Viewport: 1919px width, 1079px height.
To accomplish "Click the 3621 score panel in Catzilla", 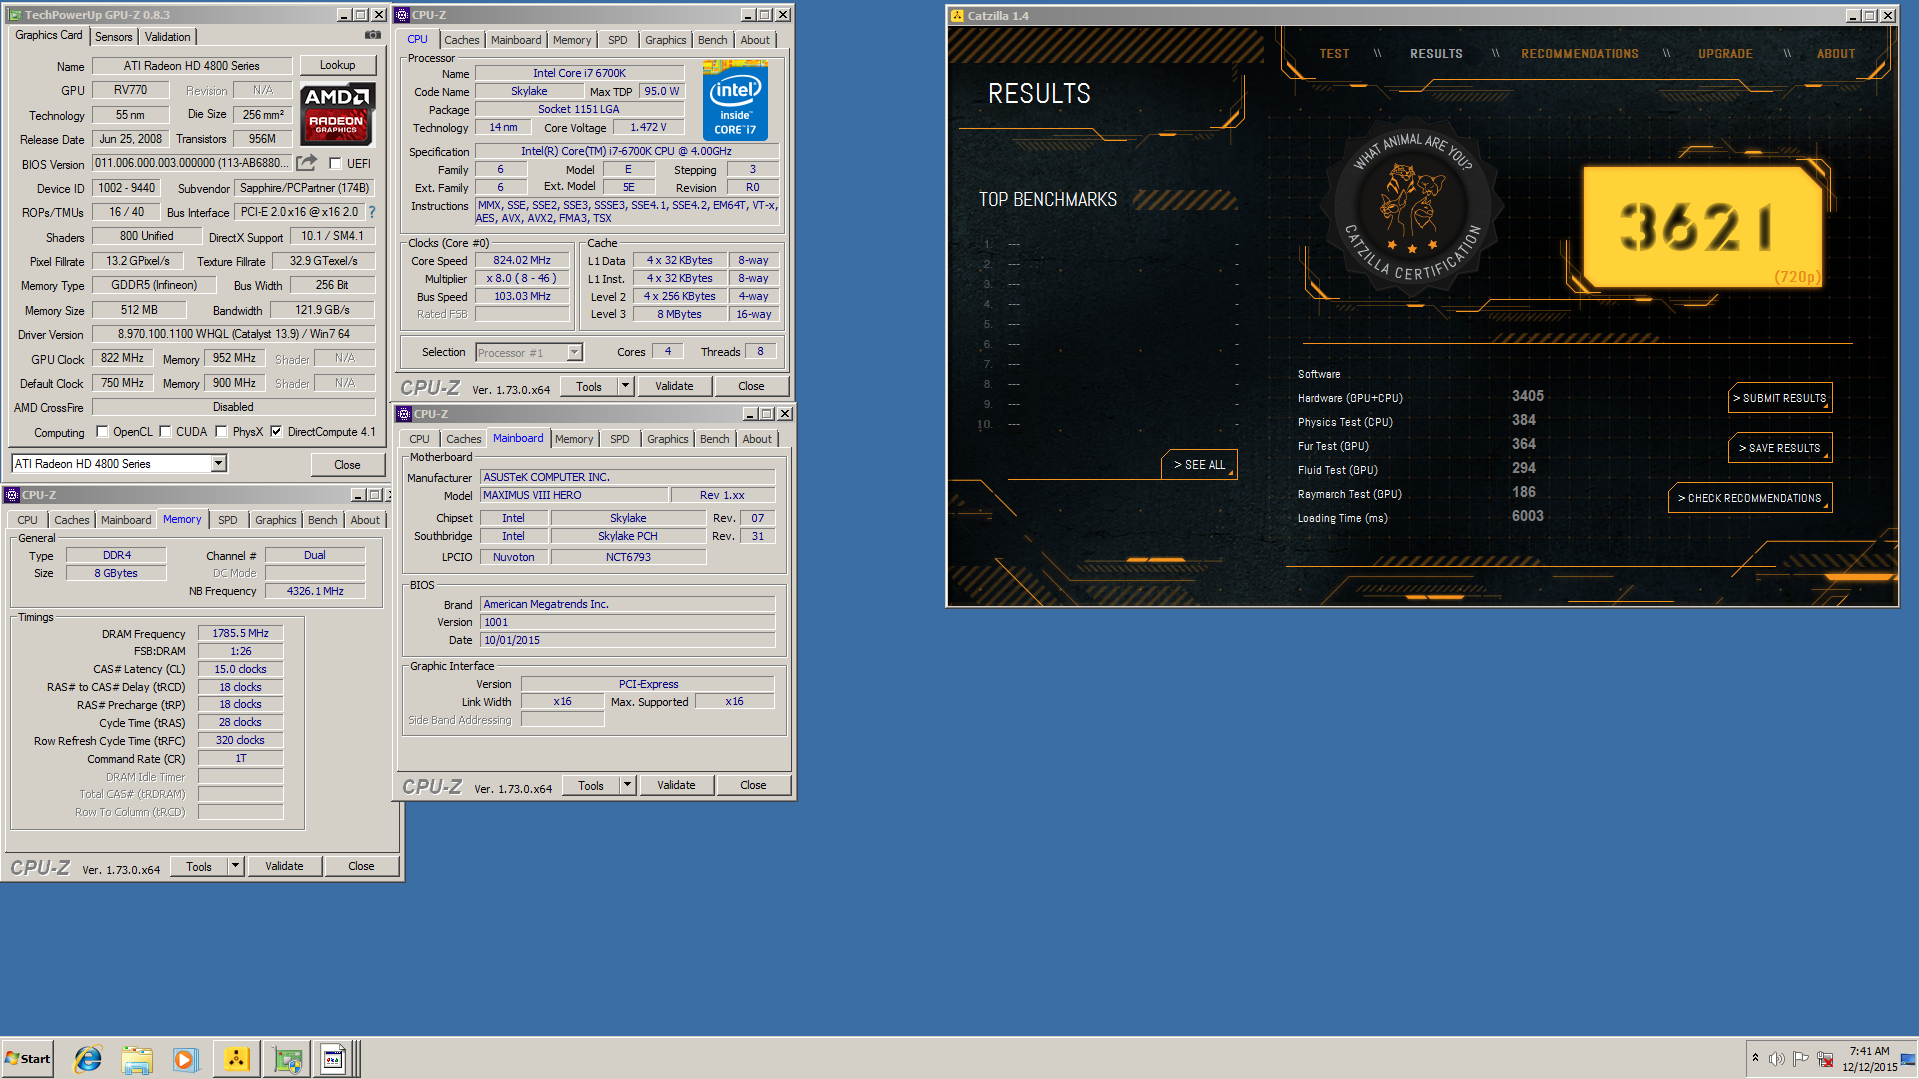I will click(1701, 228).
